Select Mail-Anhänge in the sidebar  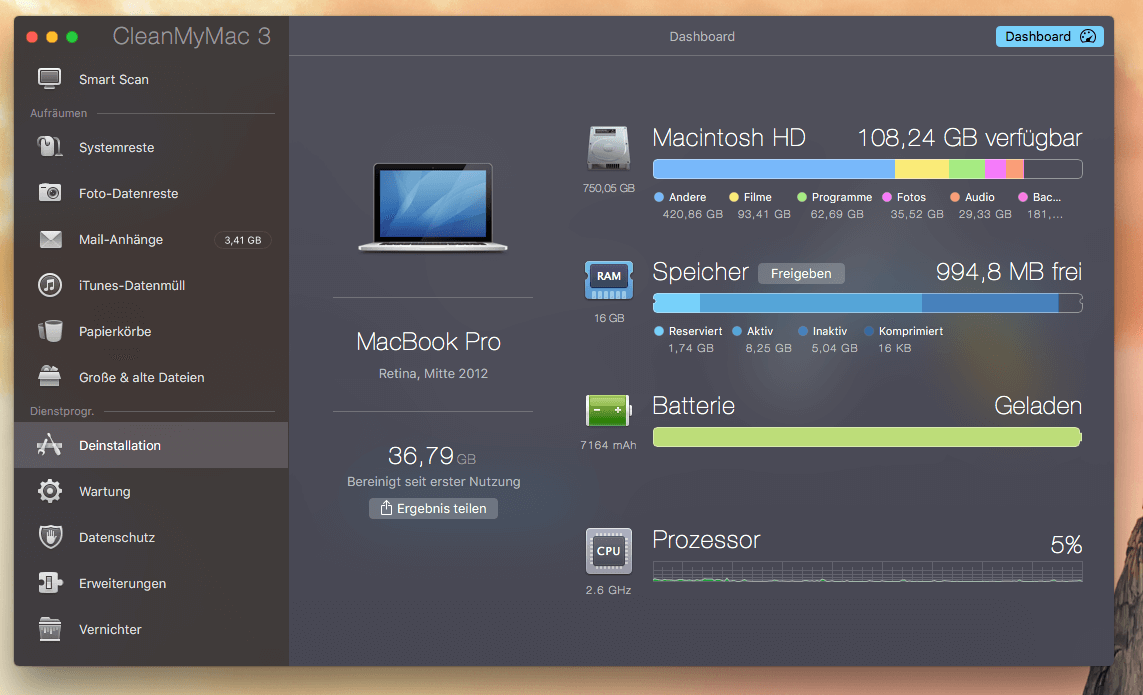click(151, 239)
